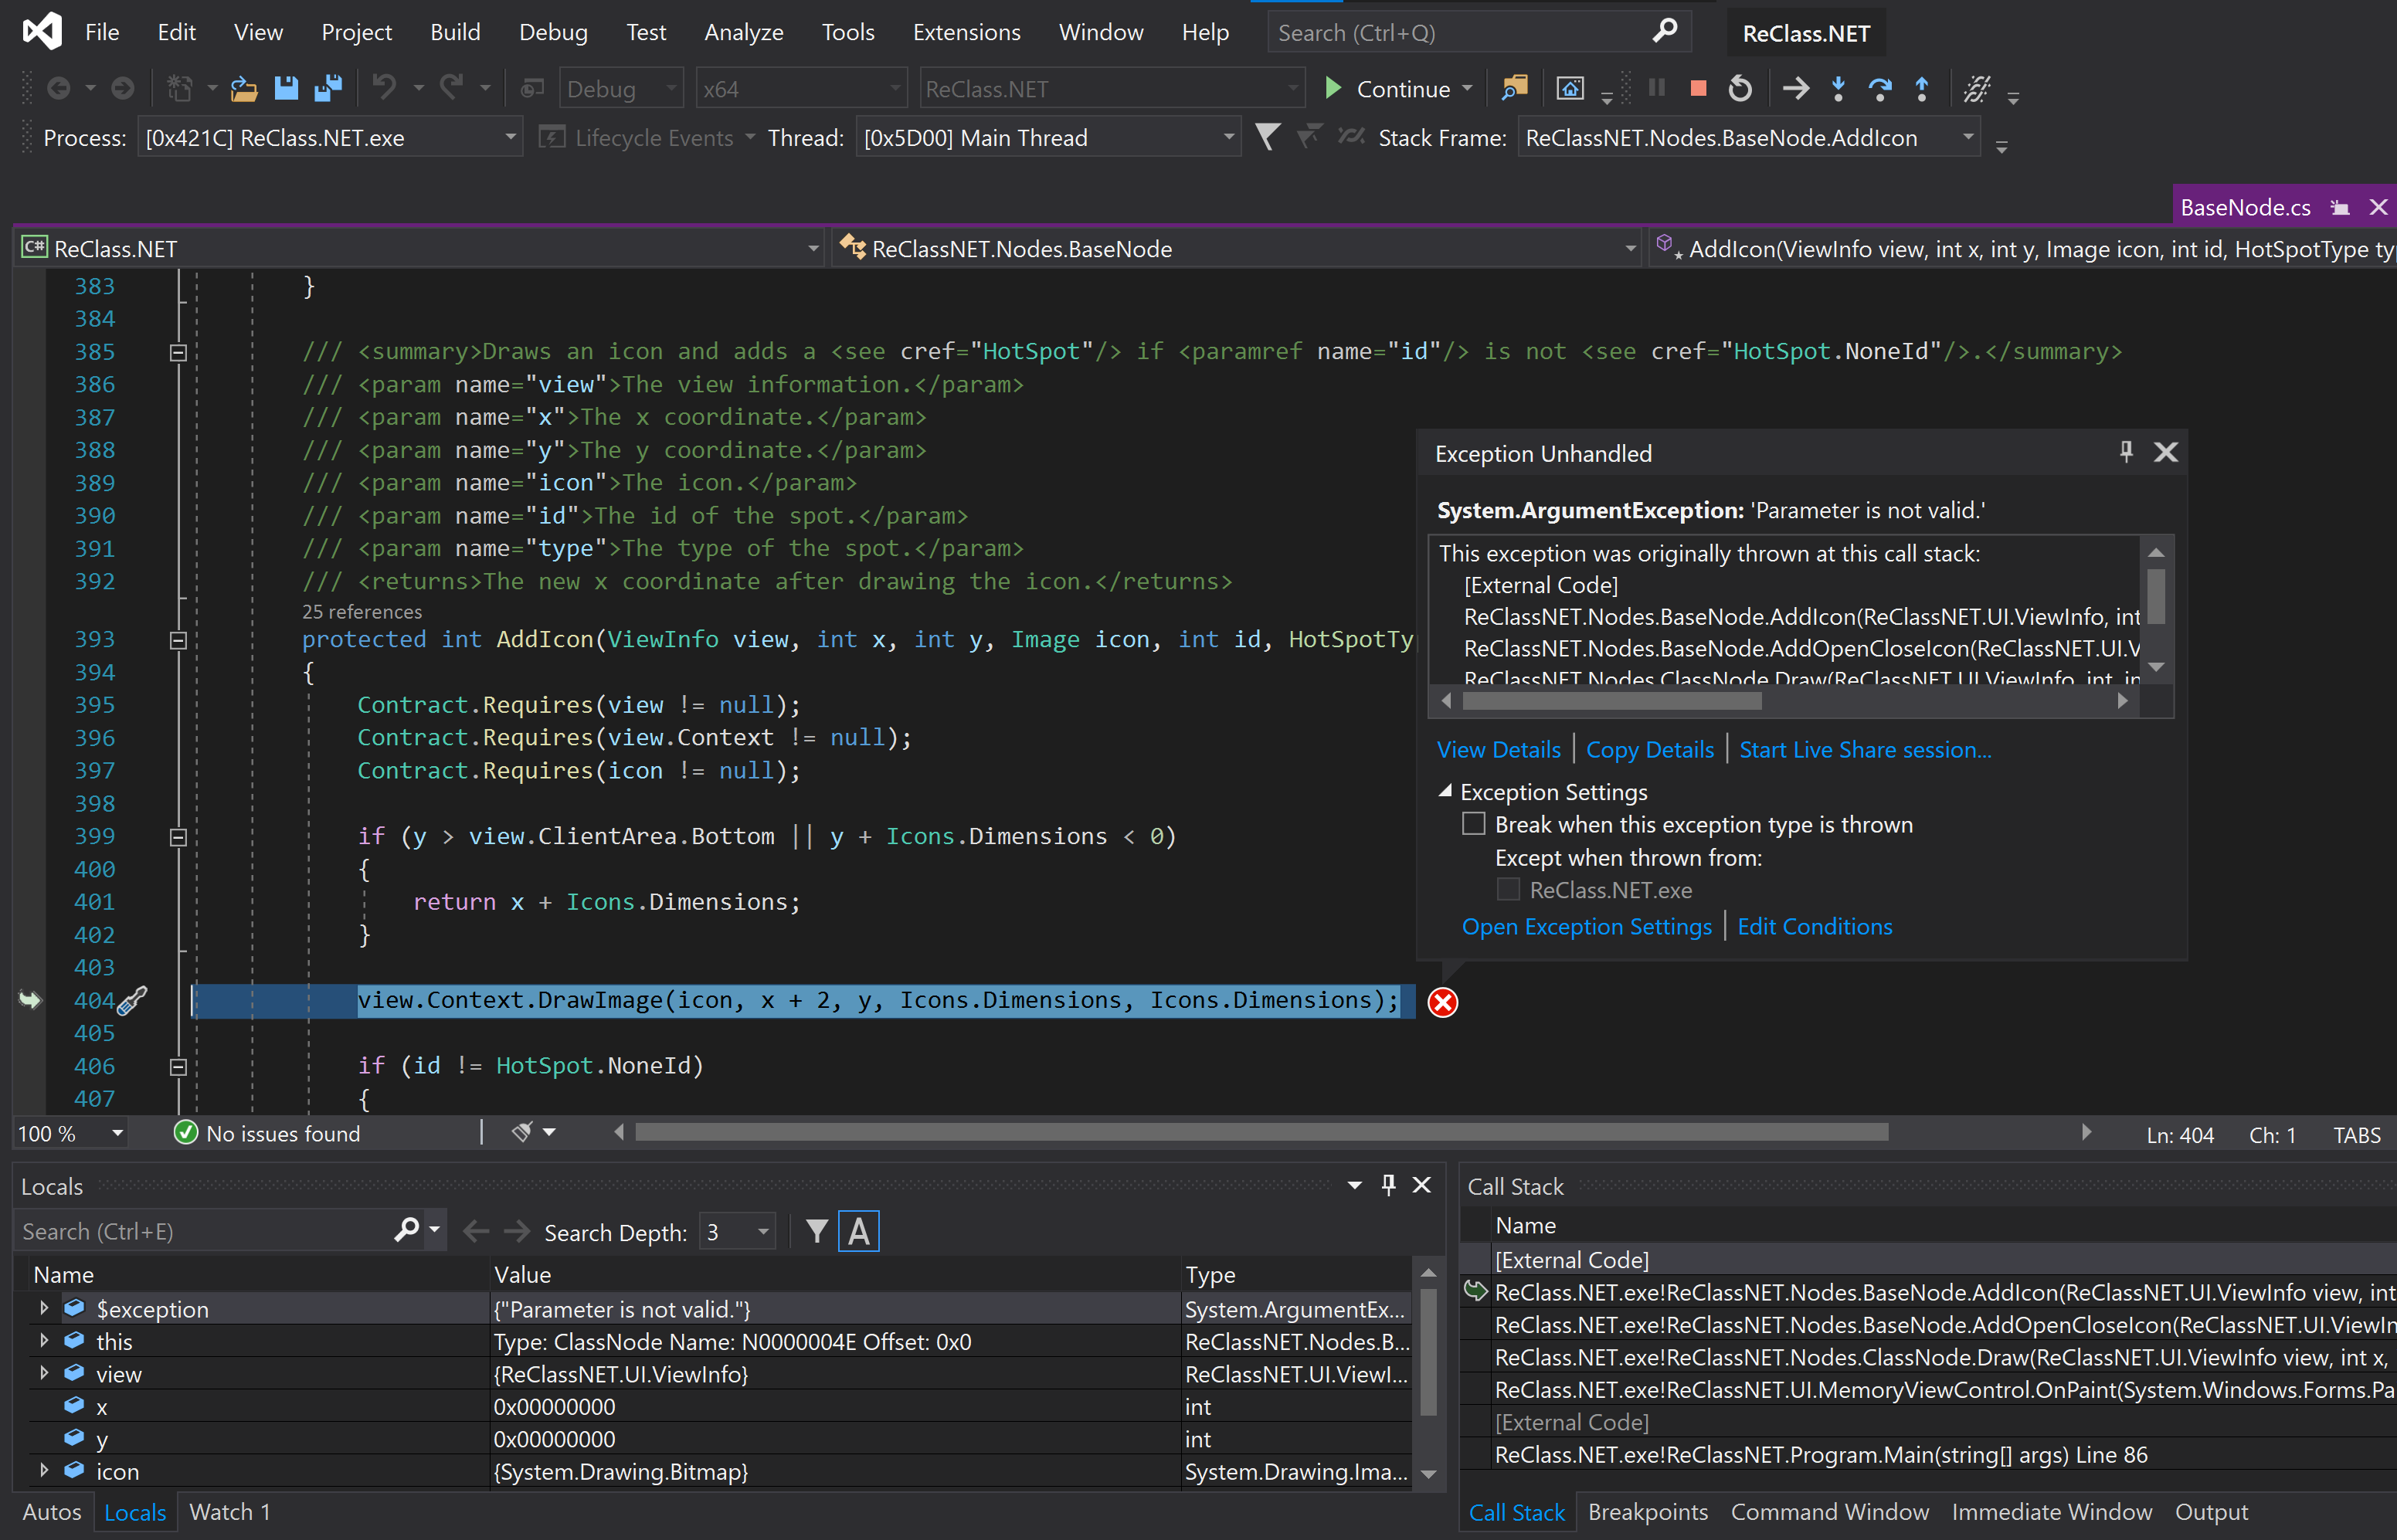Step Over the current line icon
Image resolution: width=2397 pixels, height=1540 pixels.
1880,88
